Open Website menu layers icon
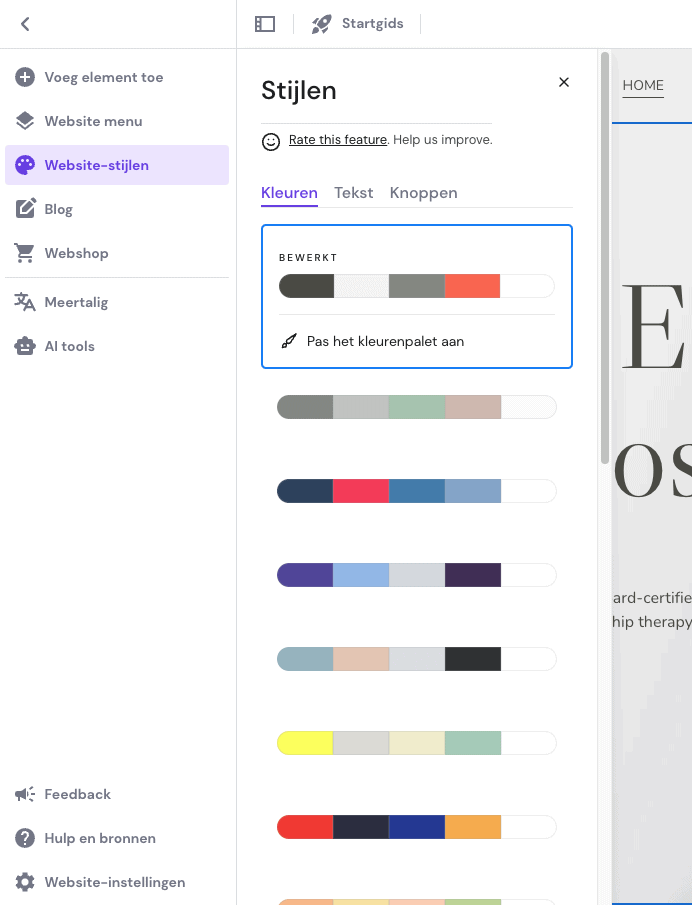Viewport: 692px width, 905px height. [x=25, y=121]
